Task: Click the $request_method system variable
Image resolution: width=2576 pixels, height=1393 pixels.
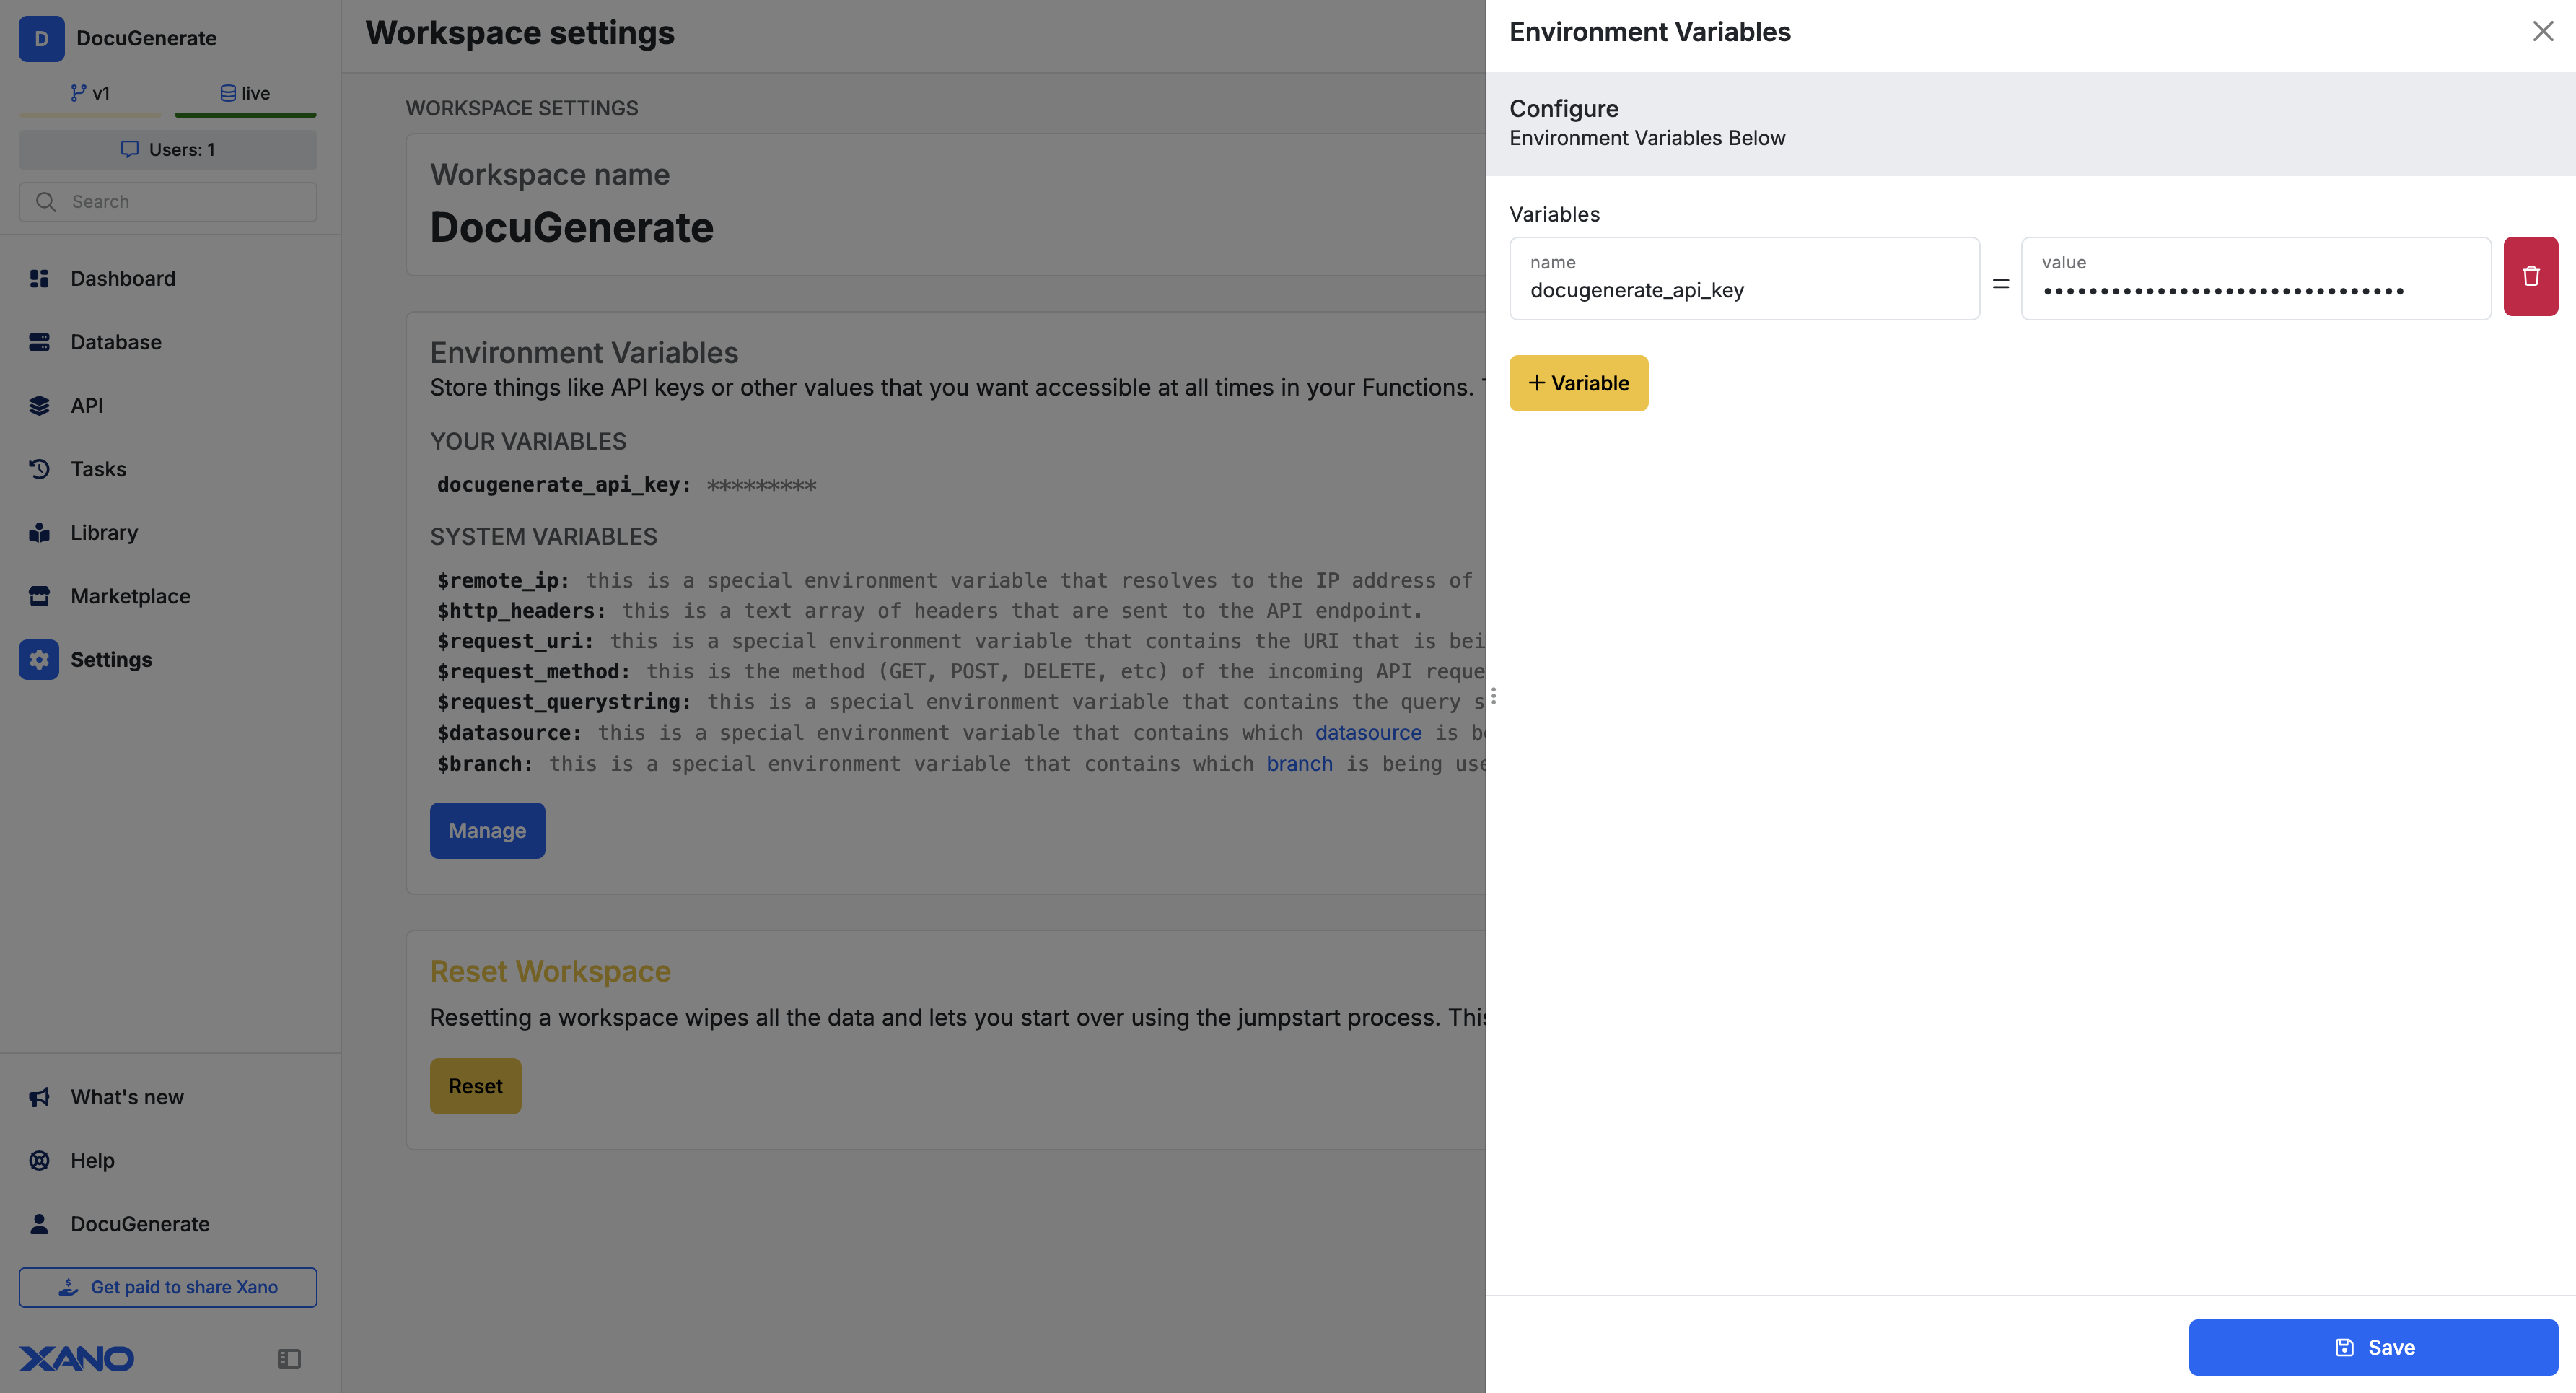Action: tap(533, 671)
